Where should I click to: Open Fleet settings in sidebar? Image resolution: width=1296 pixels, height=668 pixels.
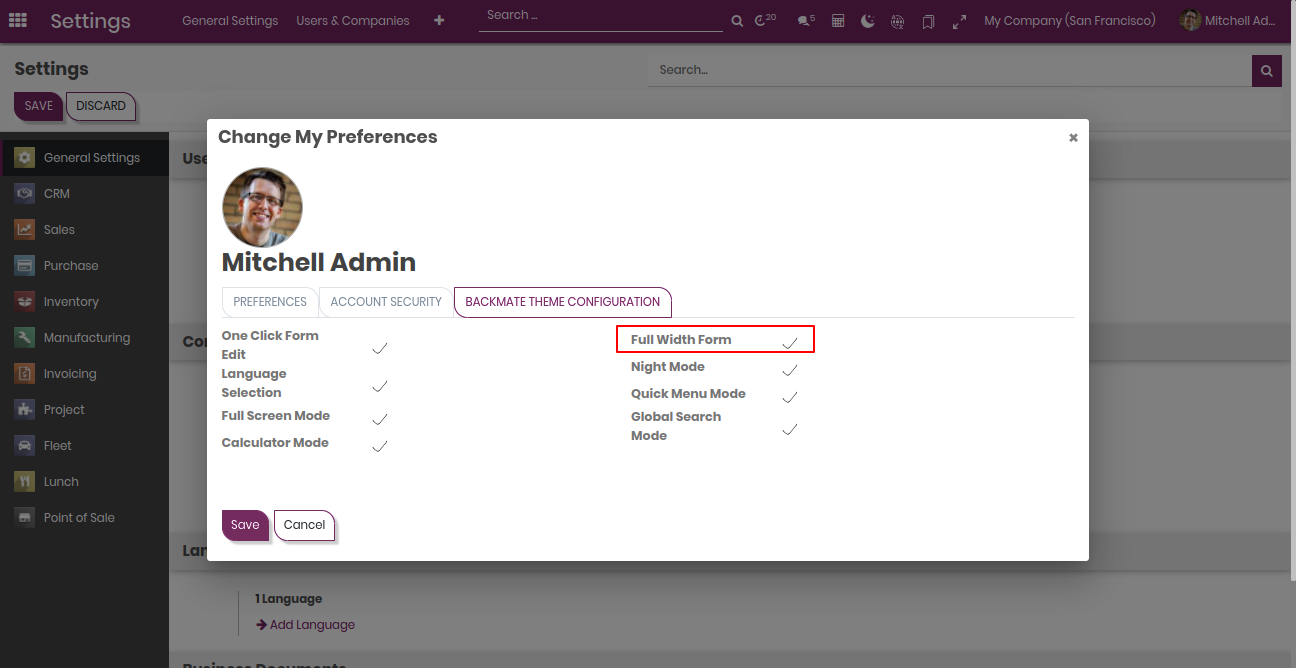click(85, 446)
